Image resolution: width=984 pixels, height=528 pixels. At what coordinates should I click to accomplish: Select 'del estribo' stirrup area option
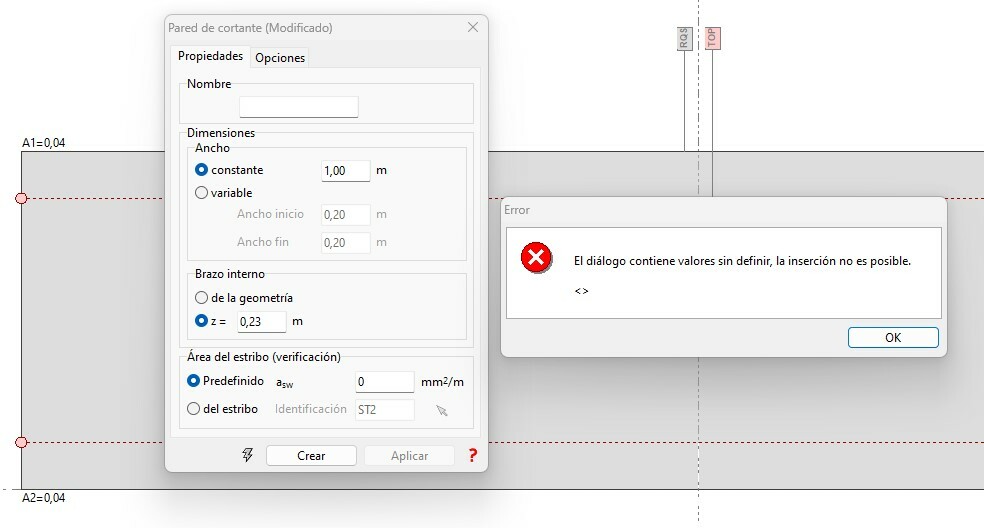coord(194,408)
